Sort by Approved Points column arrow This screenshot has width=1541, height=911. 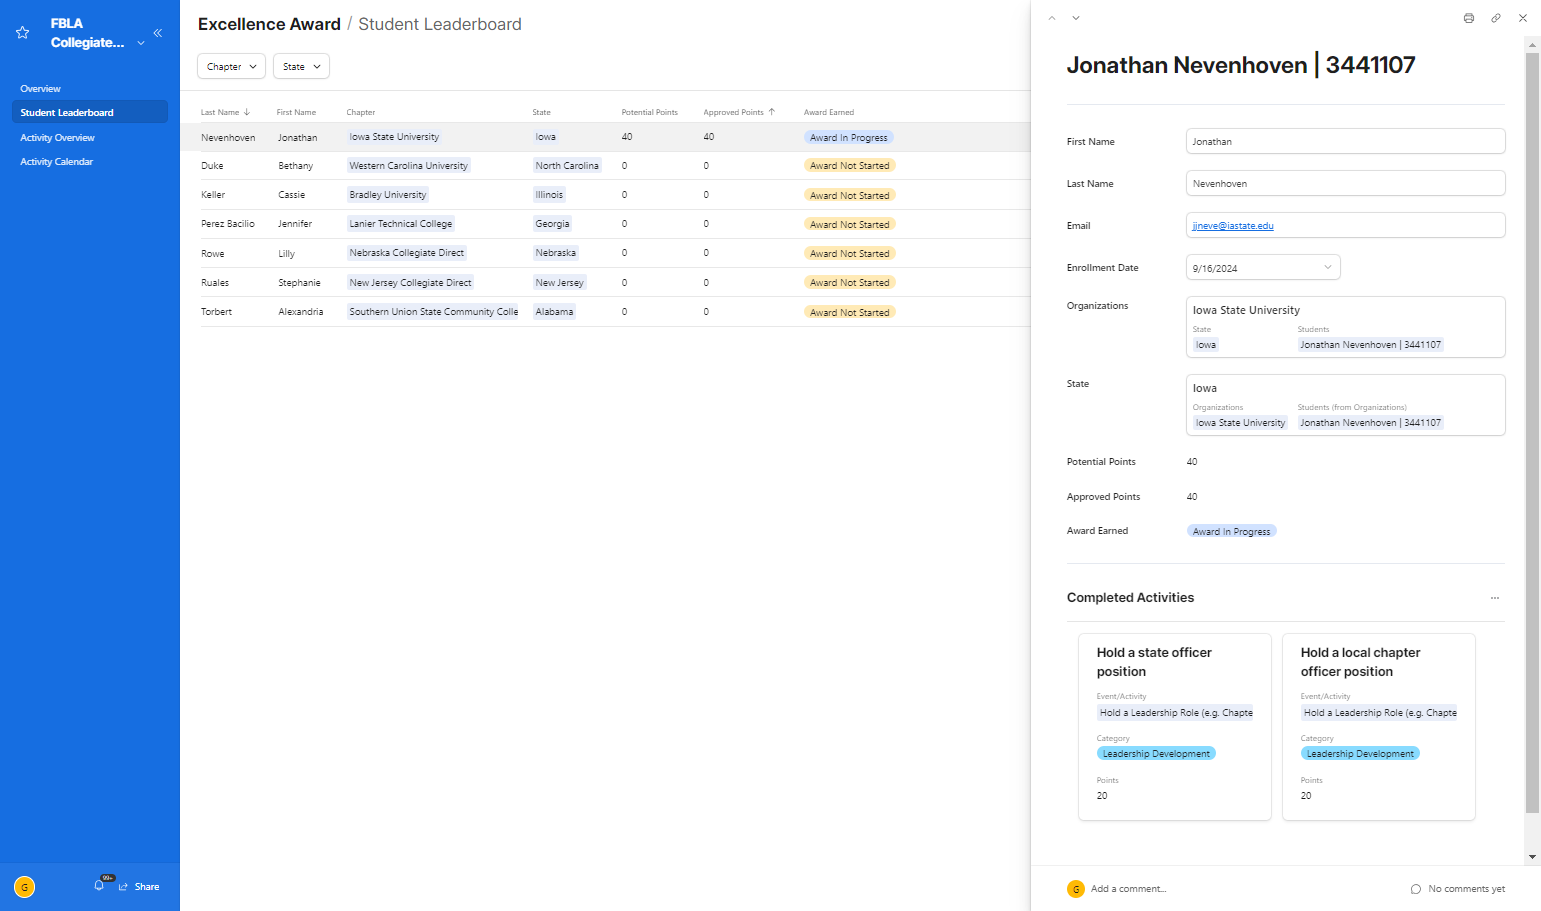[x=772, y=112]
